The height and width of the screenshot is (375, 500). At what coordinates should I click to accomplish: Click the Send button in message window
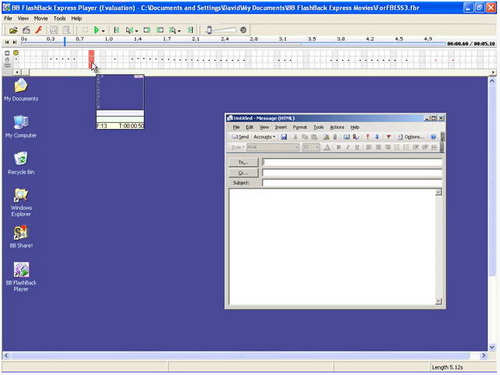[x=240, y=137]
